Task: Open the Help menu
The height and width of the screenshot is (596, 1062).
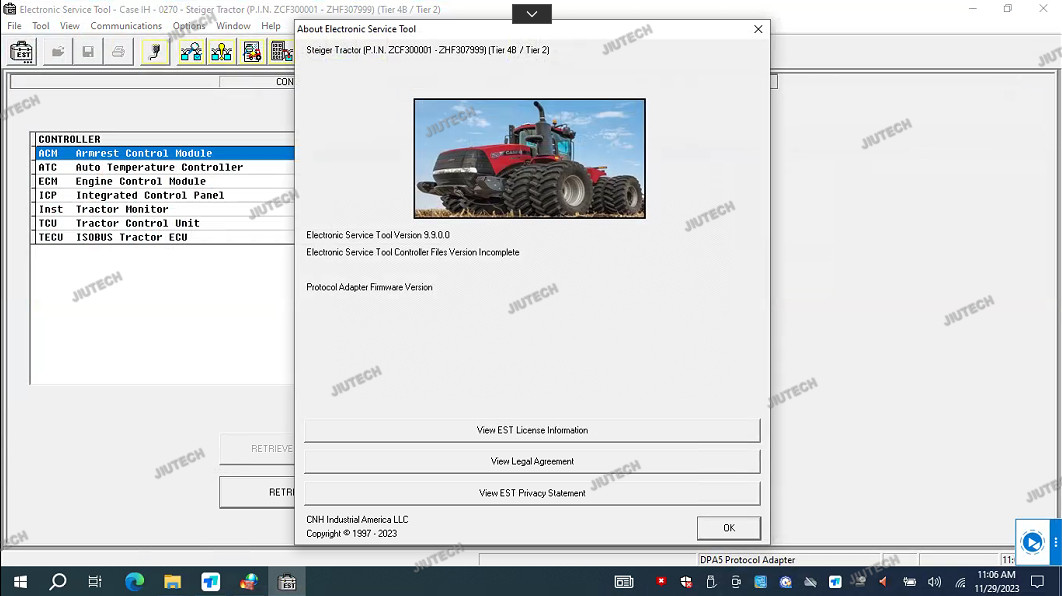Action: [271, 26]
